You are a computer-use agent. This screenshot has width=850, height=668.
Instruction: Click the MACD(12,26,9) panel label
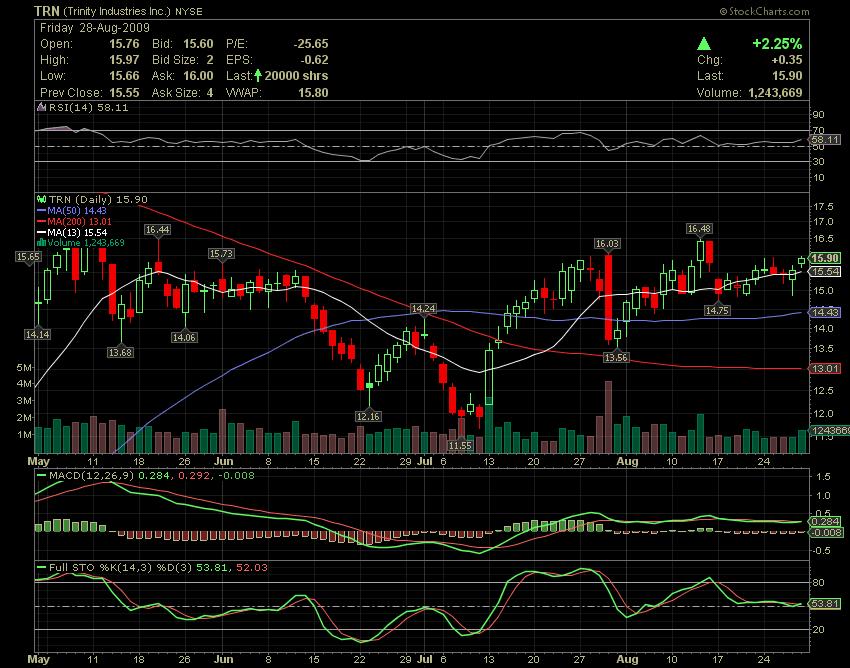[91, 476]
